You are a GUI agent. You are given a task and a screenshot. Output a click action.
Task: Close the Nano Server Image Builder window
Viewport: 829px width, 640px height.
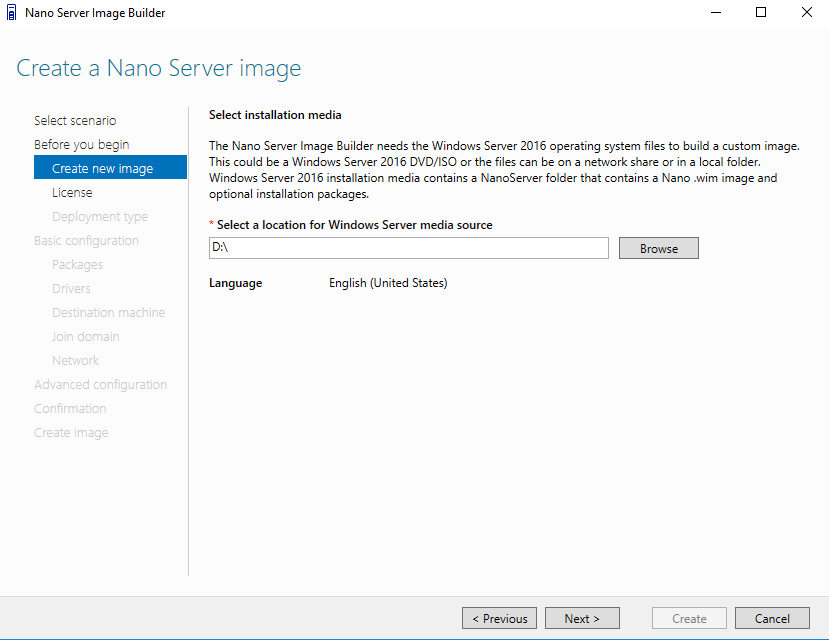[806, 13]
